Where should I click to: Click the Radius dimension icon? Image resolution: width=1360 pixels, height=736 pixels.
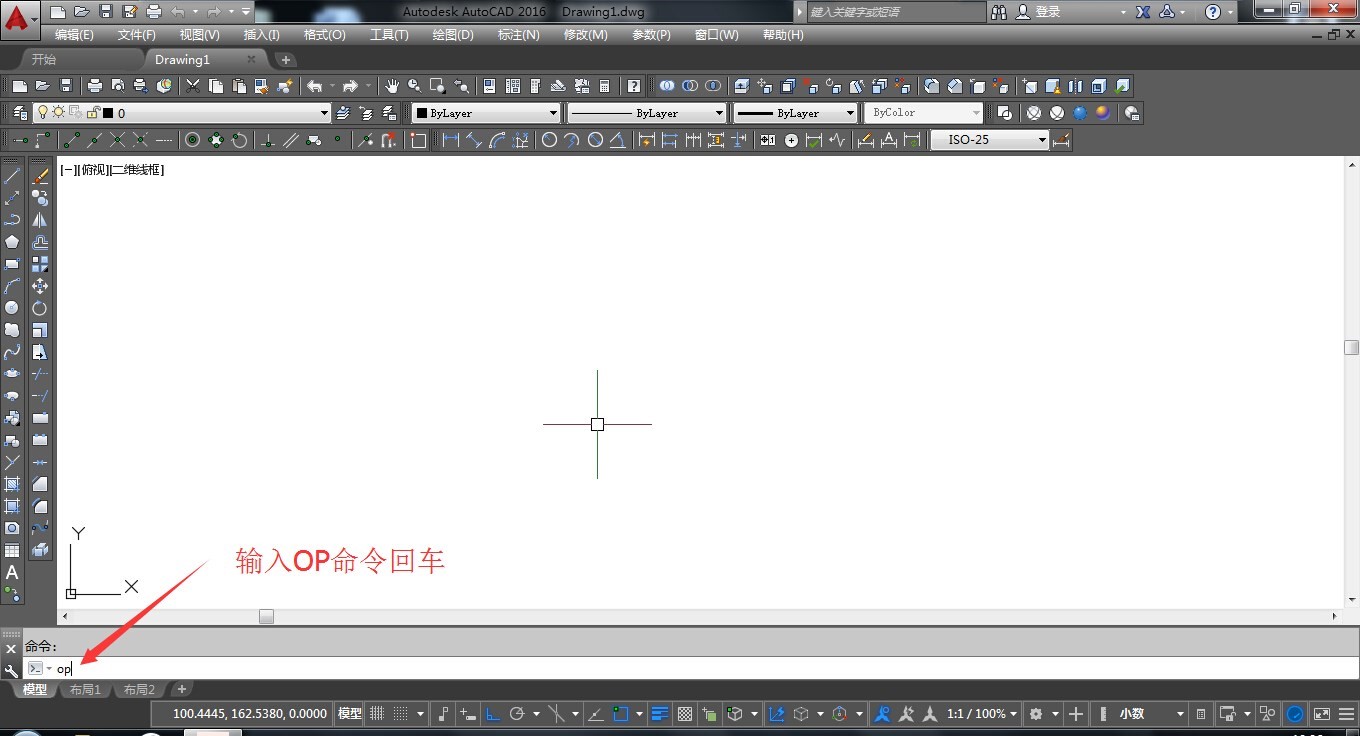click(x=549, y=140)
